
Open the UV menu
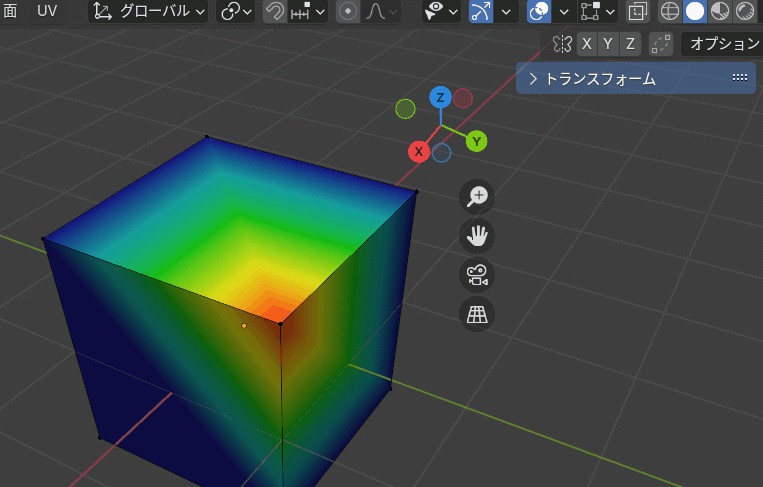[x=47, y=11]
